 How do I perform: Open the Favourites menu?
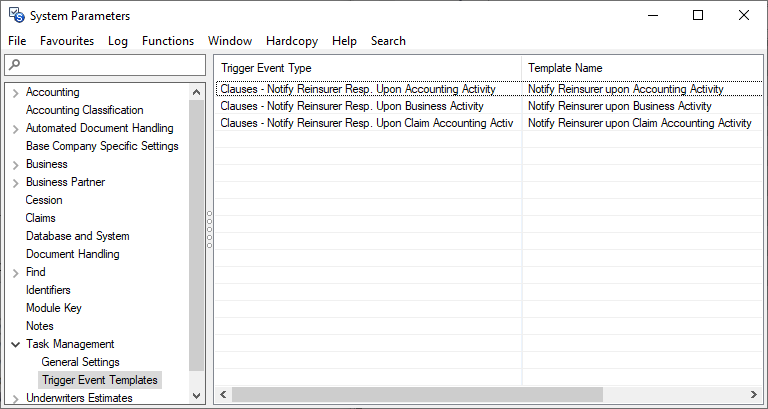pyautogui.click(x=67, y=41)
